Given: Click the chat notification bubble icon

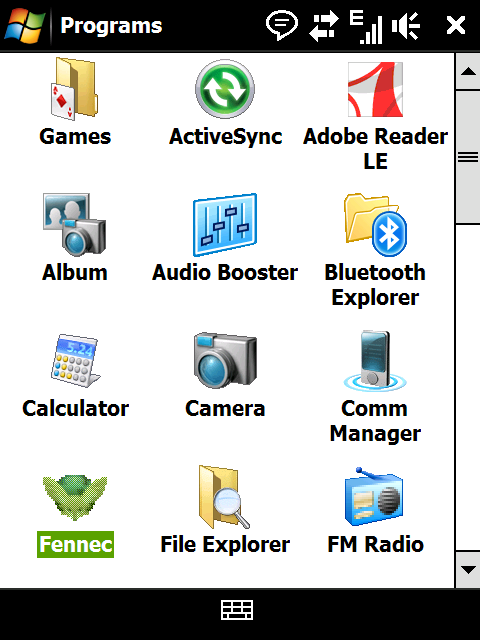Looking at the screenshot, I should (x=282, y=25).
